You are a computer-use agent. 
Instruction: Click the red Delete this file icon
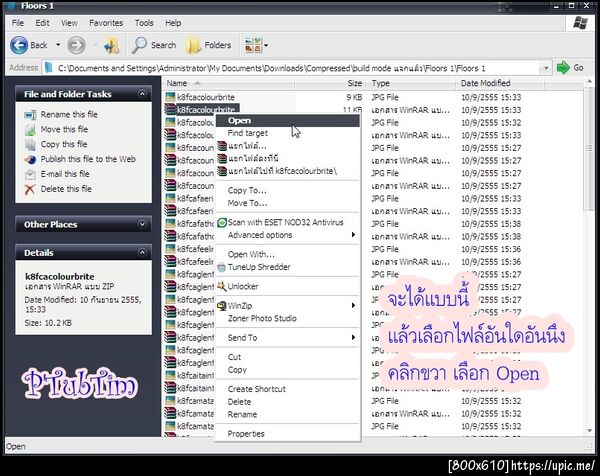point(30,189)
